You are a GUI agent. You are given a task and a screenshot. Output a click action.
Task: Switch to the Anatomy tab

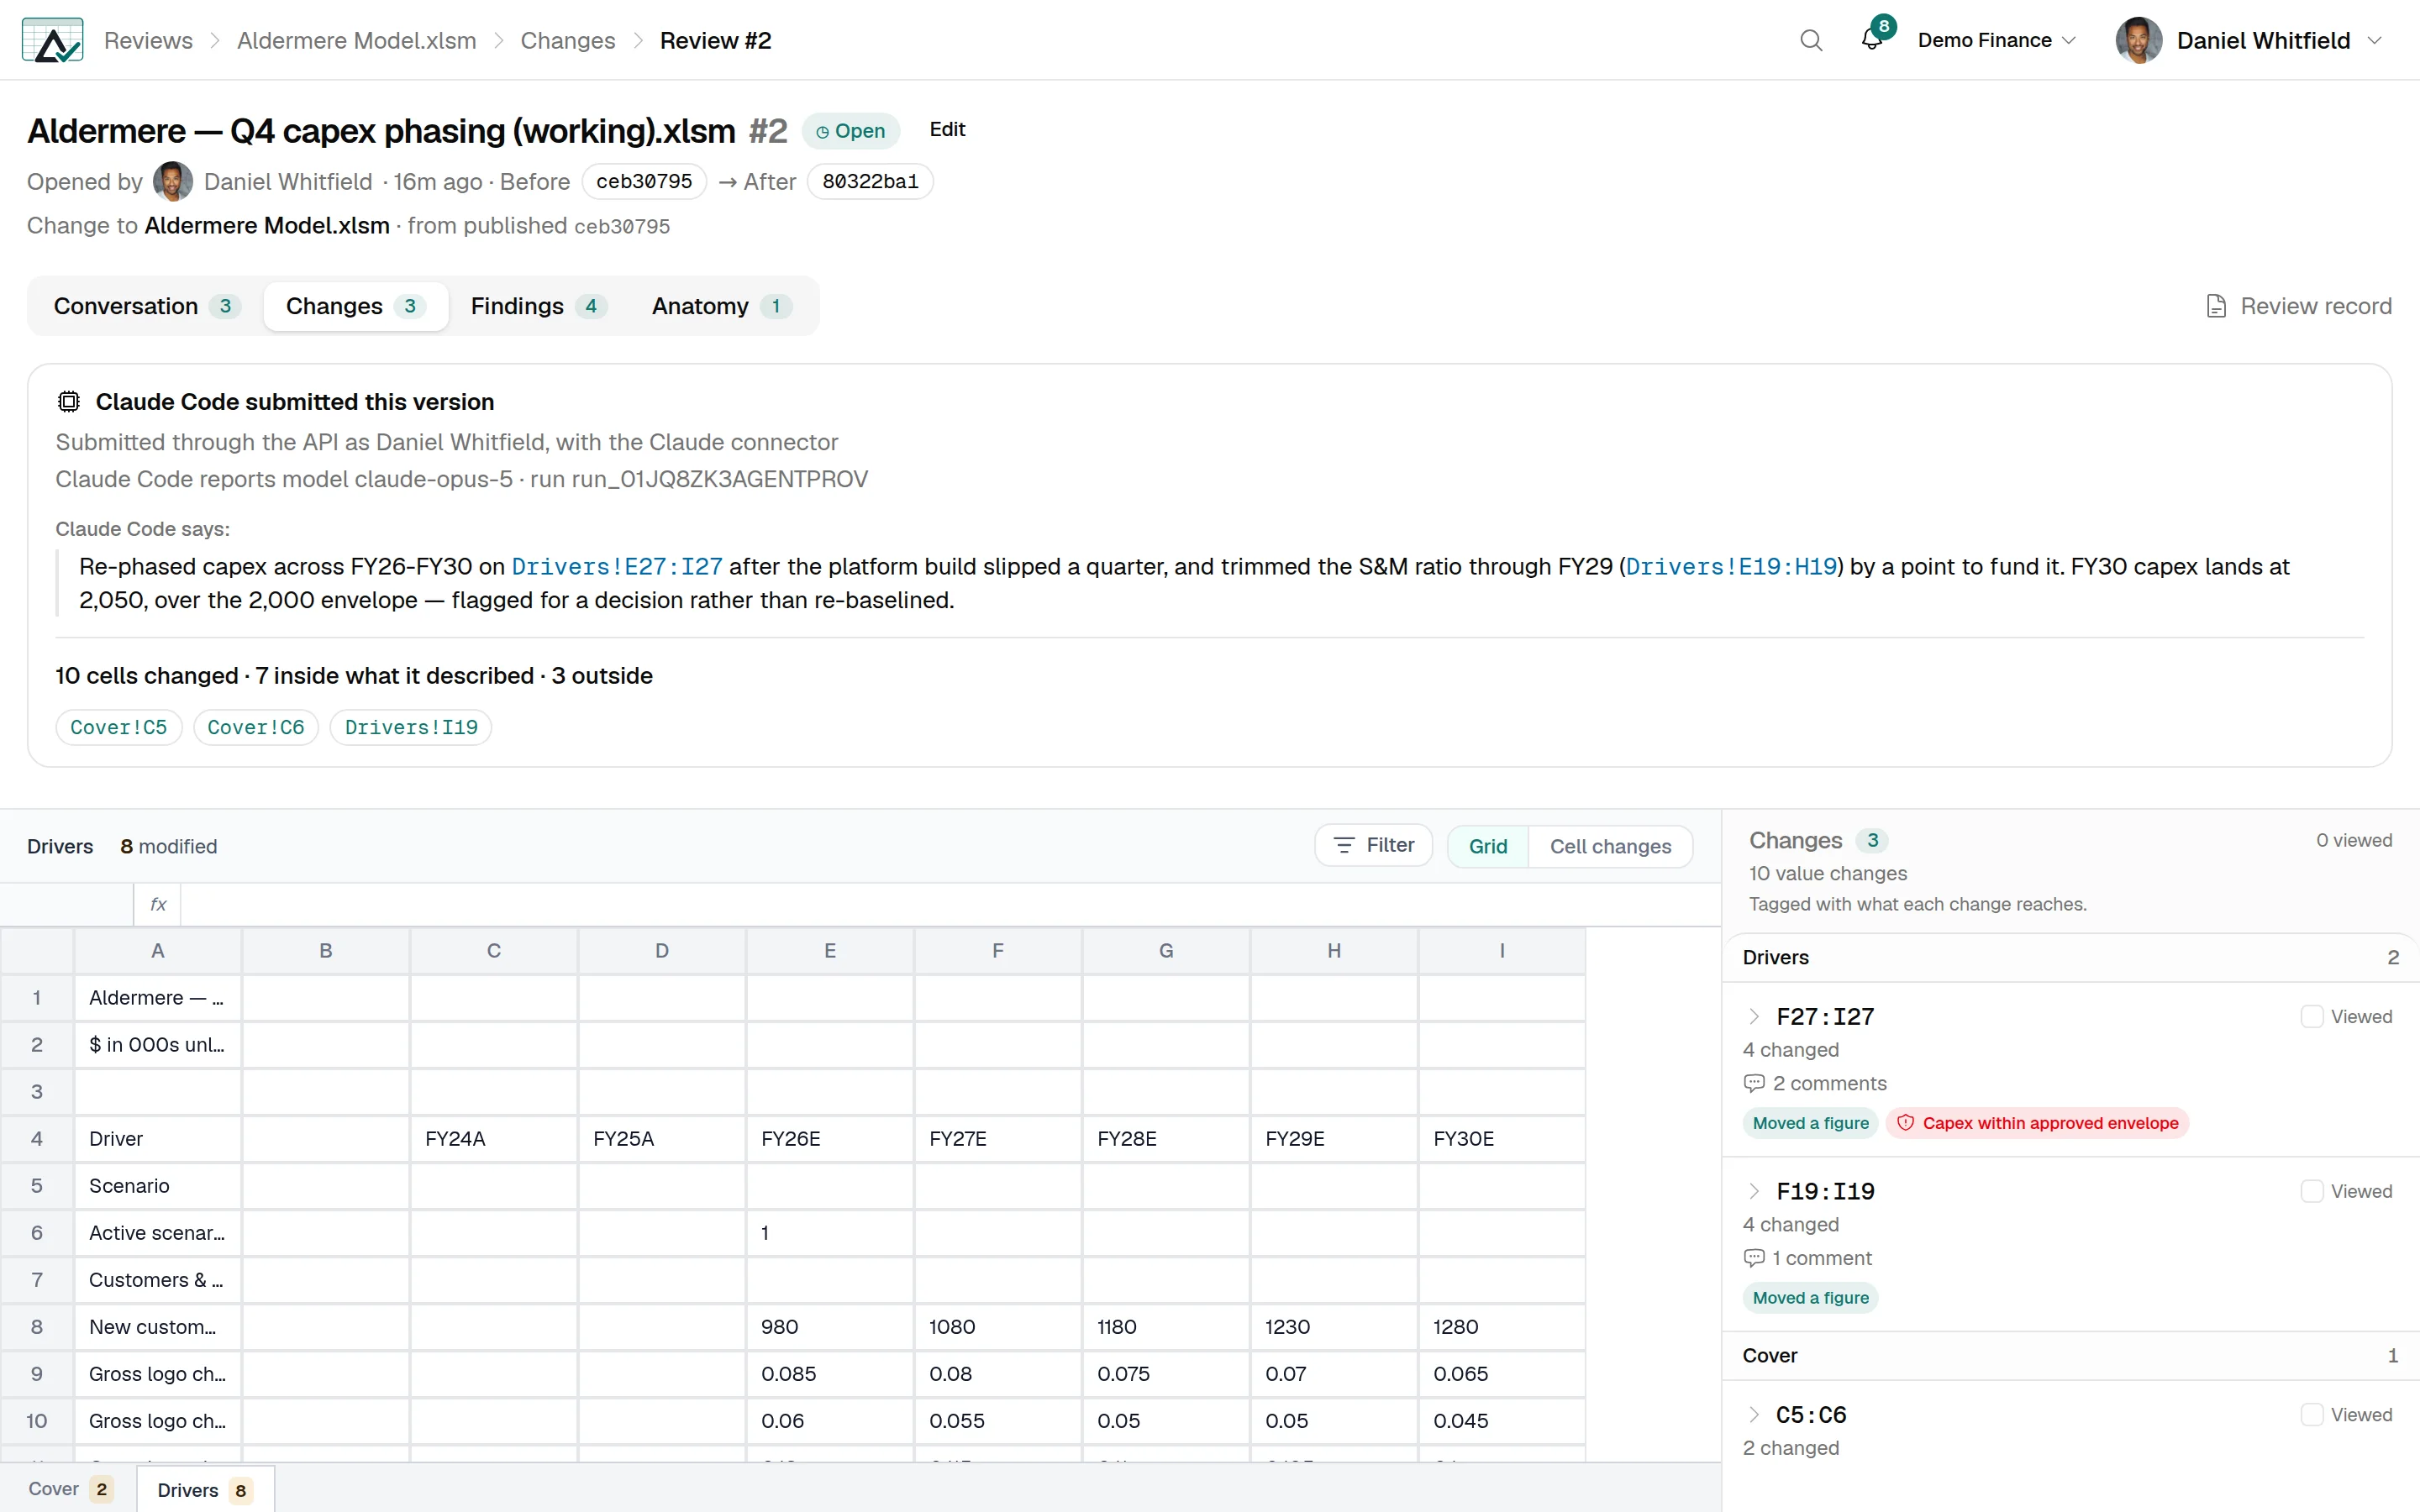(721, 306)
